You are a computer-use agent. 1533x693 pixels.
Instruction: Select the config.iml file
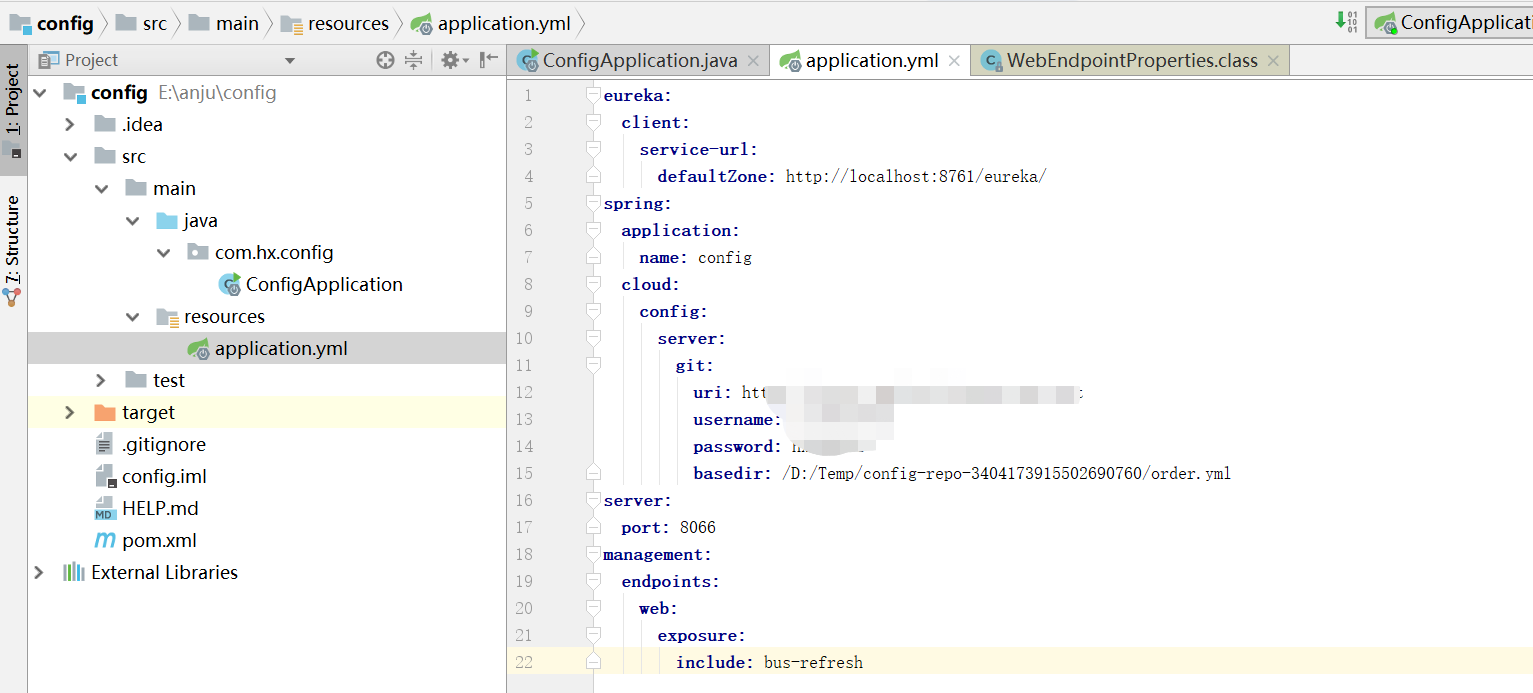[164, 477]
